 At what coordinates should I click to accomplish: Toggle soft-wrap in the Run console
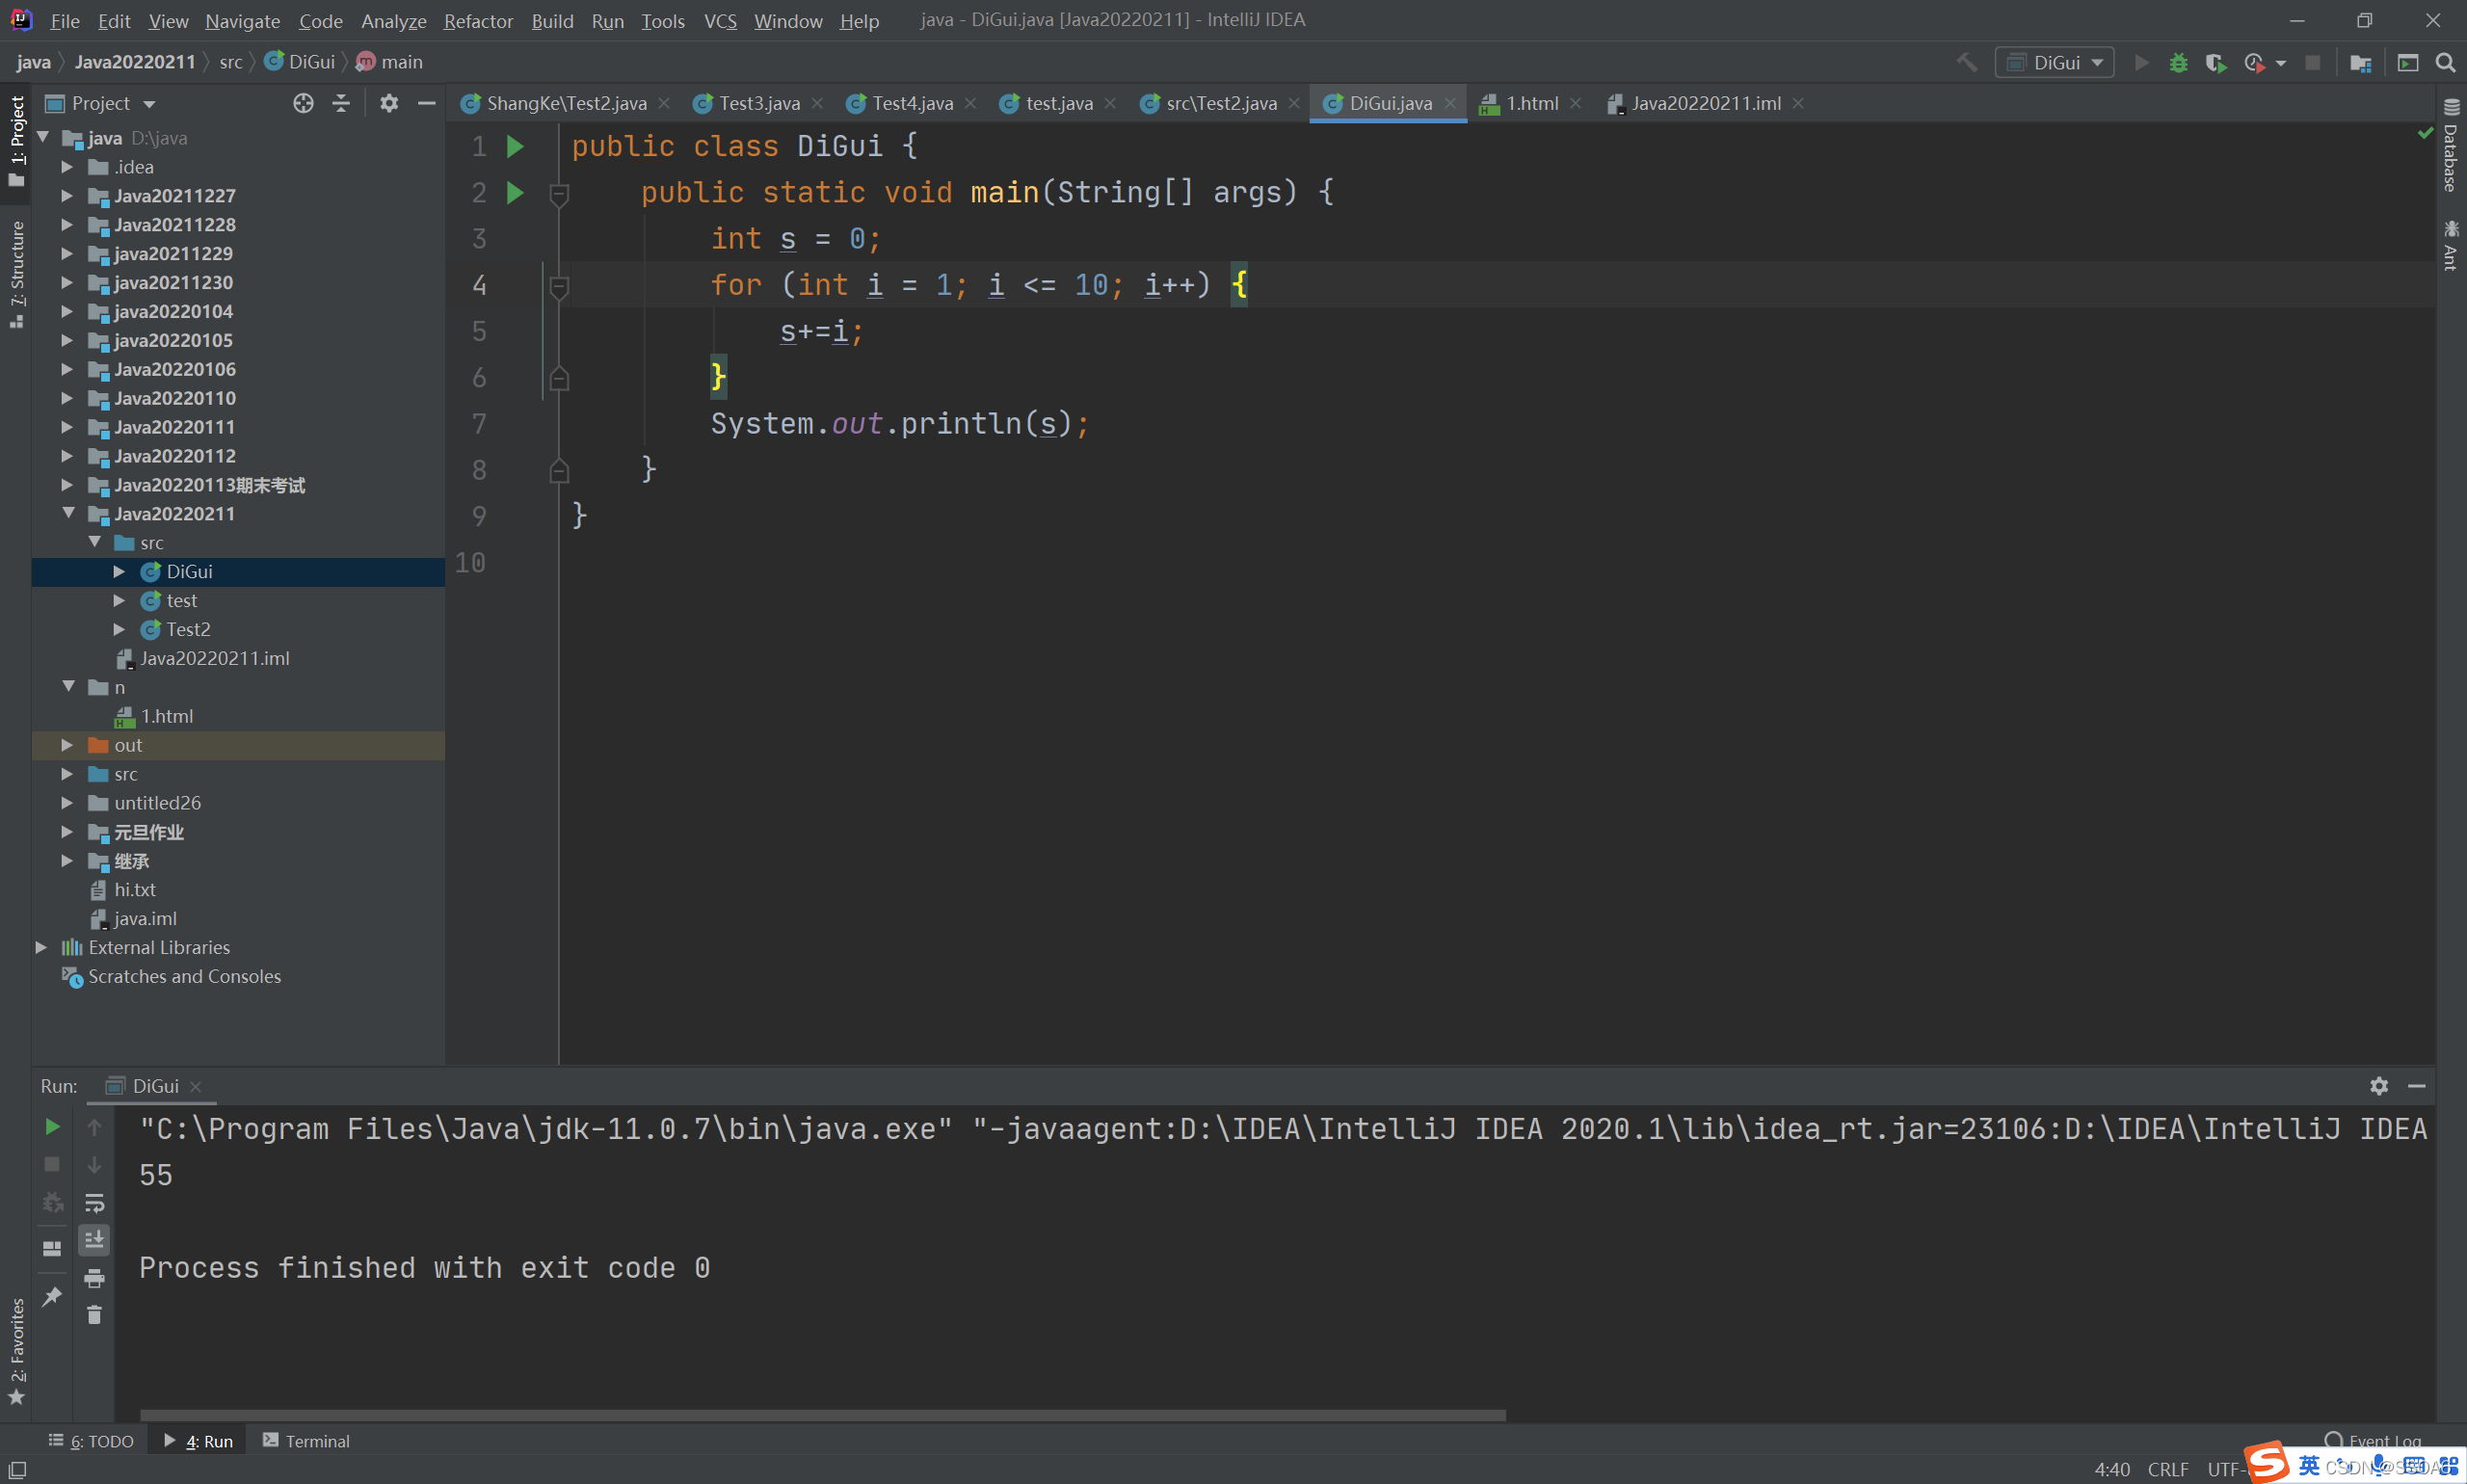(x=94, y=1202)
